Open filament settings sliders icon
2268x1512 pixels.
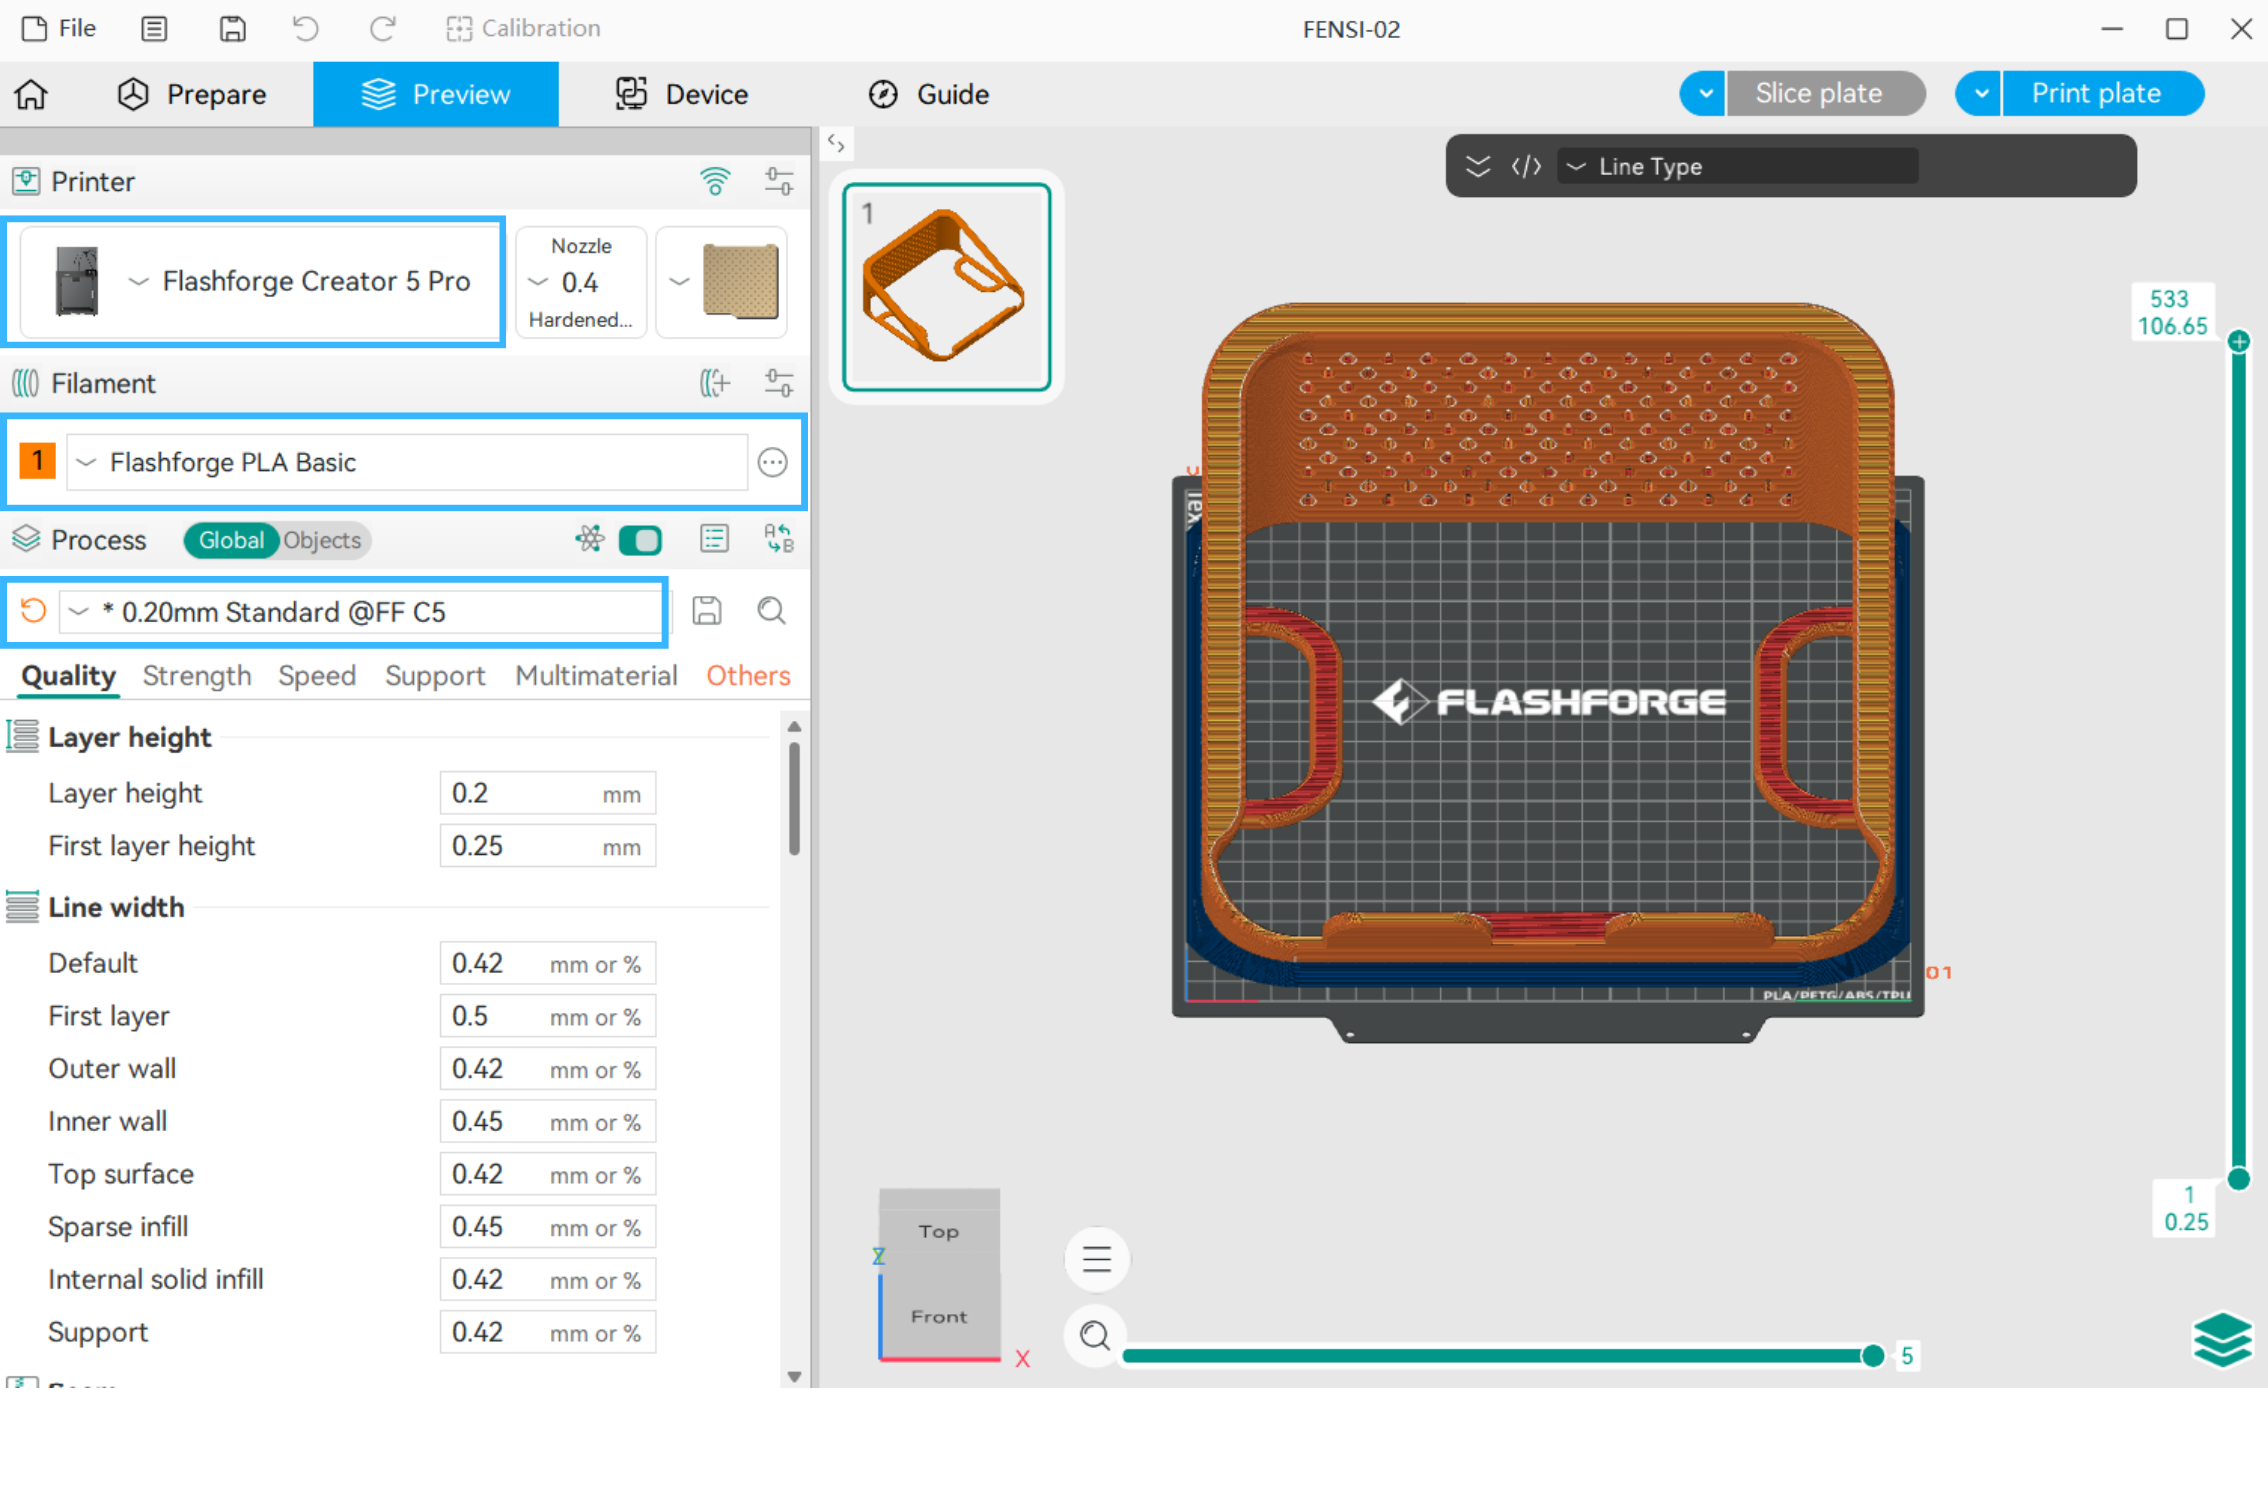click(x=778, y=382)
